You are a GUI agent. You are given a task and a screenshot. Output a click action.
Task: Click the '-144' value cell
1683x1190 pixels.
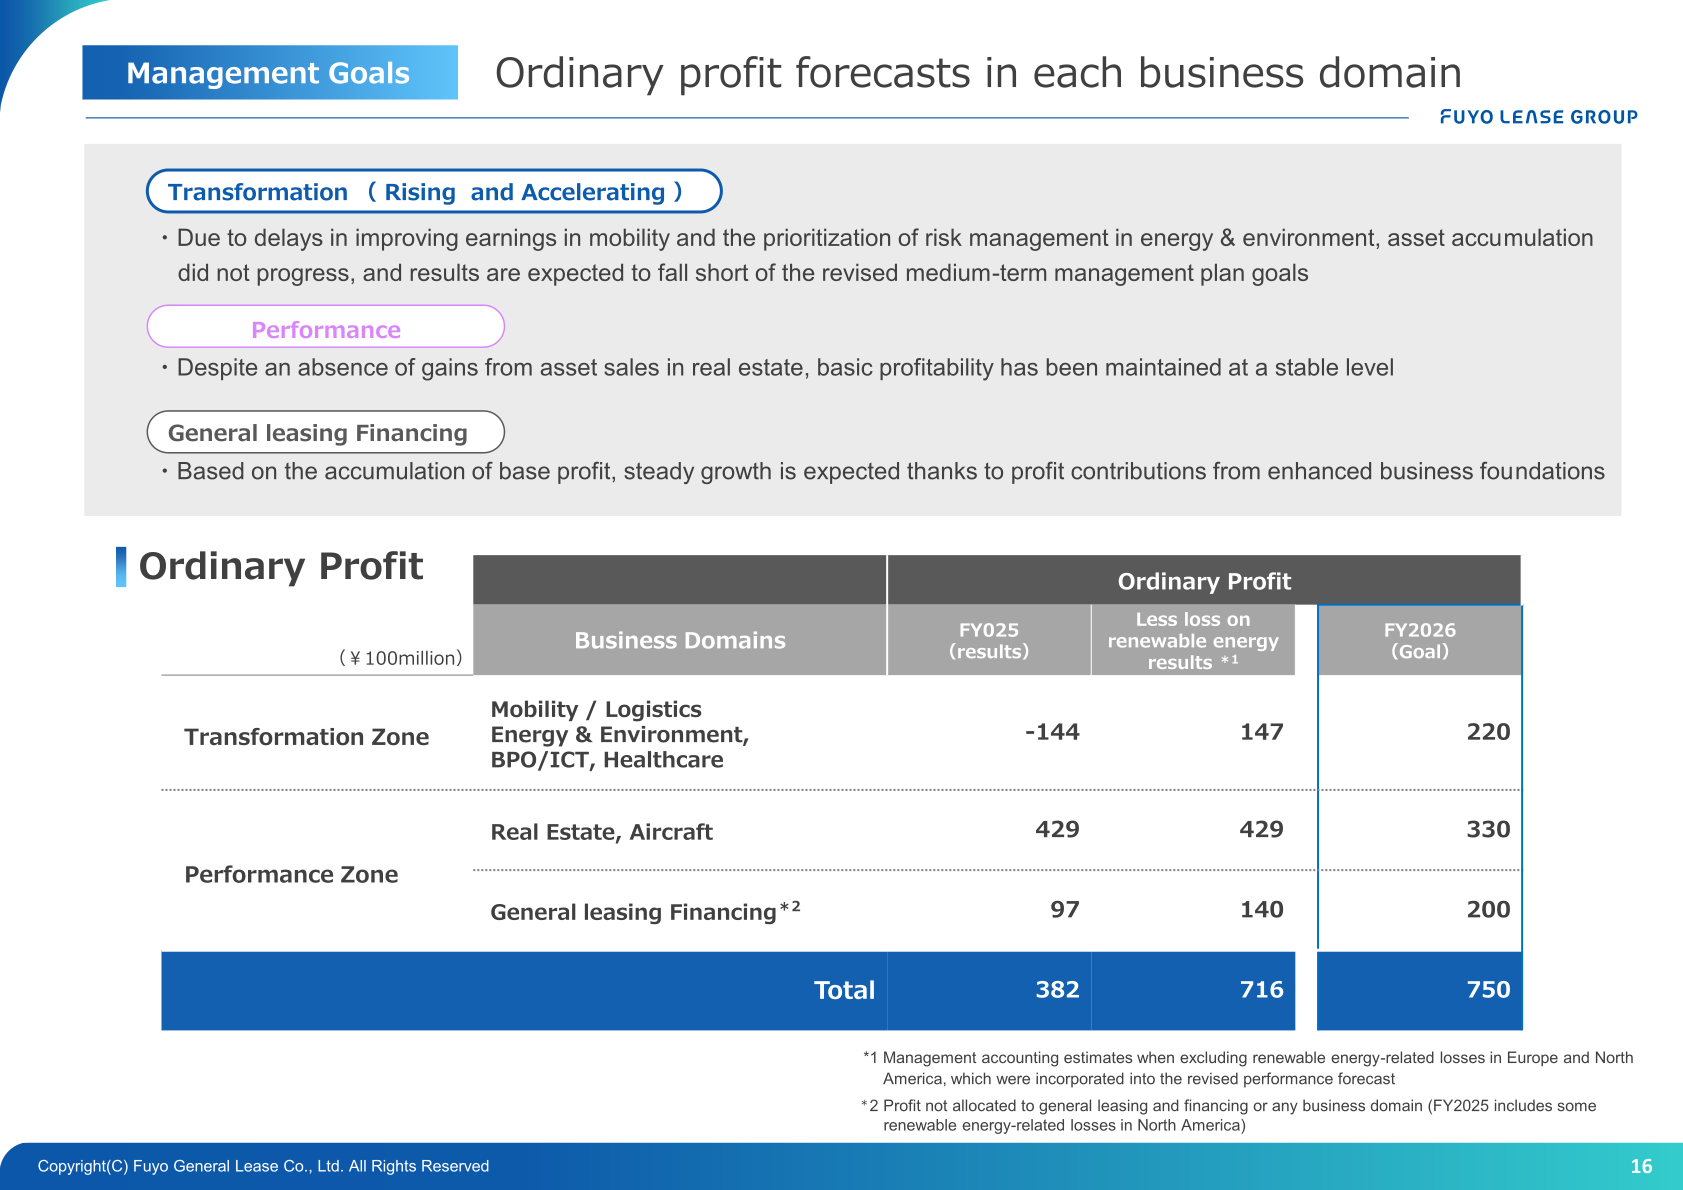tap(1052, 732)
